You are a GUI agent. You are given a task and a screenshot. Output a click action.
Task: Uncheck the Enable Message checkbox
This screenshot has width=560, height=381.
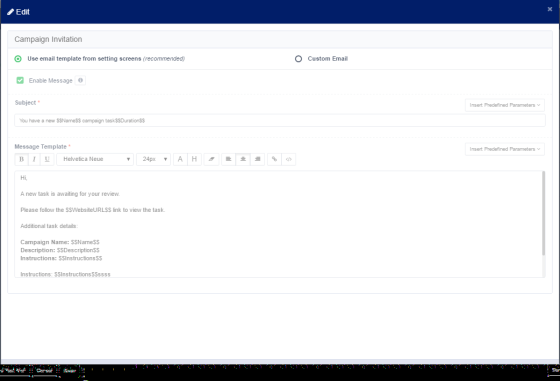pos(20,80)
